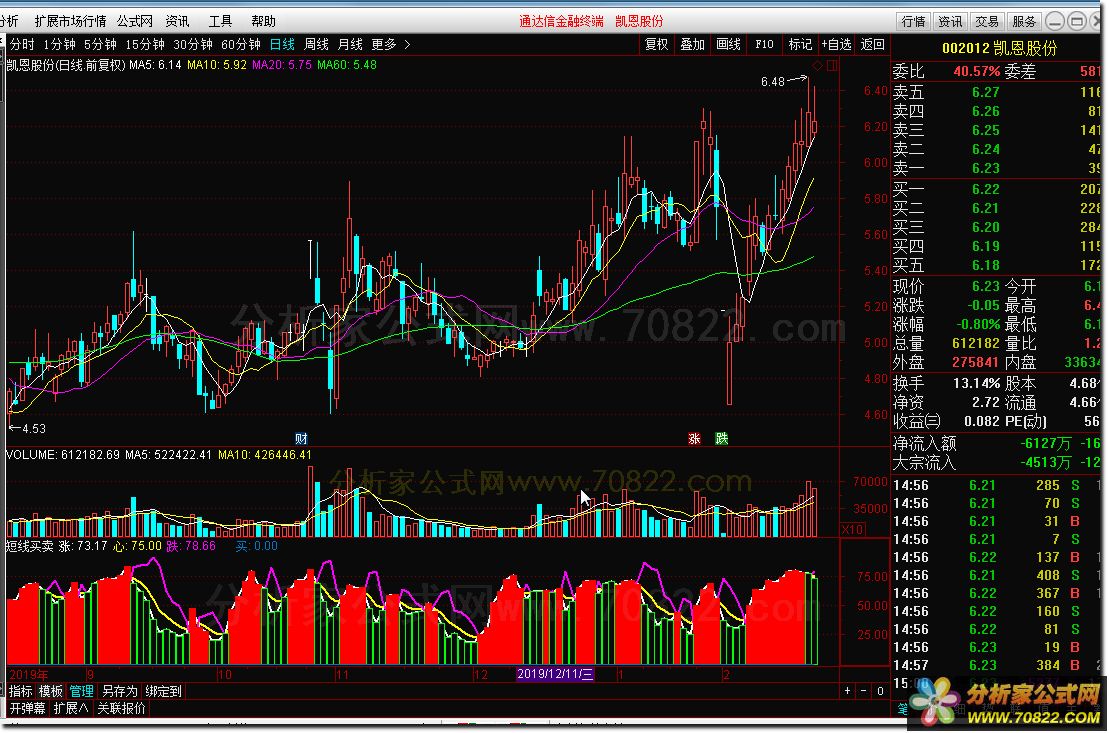Click the MA60: 5.48 legend label
Viewport: 1109px width, 733px height.
pos(347,64)
